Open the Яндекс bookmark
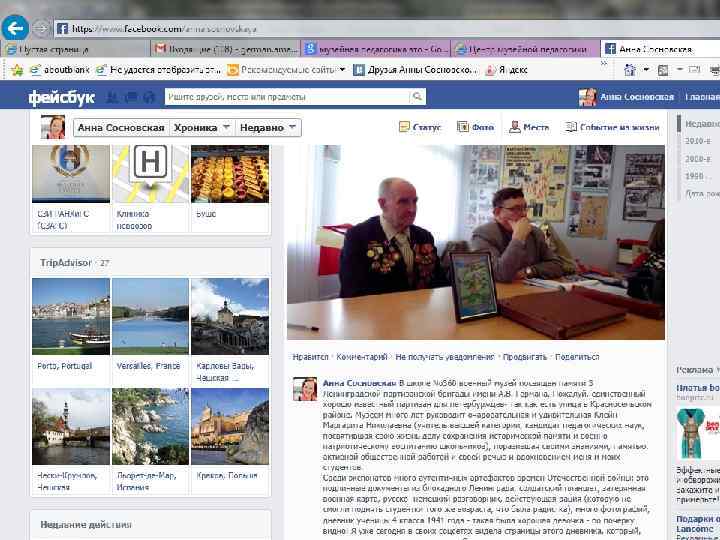Viewport: 720px width, 540px height. coord(507,70)
